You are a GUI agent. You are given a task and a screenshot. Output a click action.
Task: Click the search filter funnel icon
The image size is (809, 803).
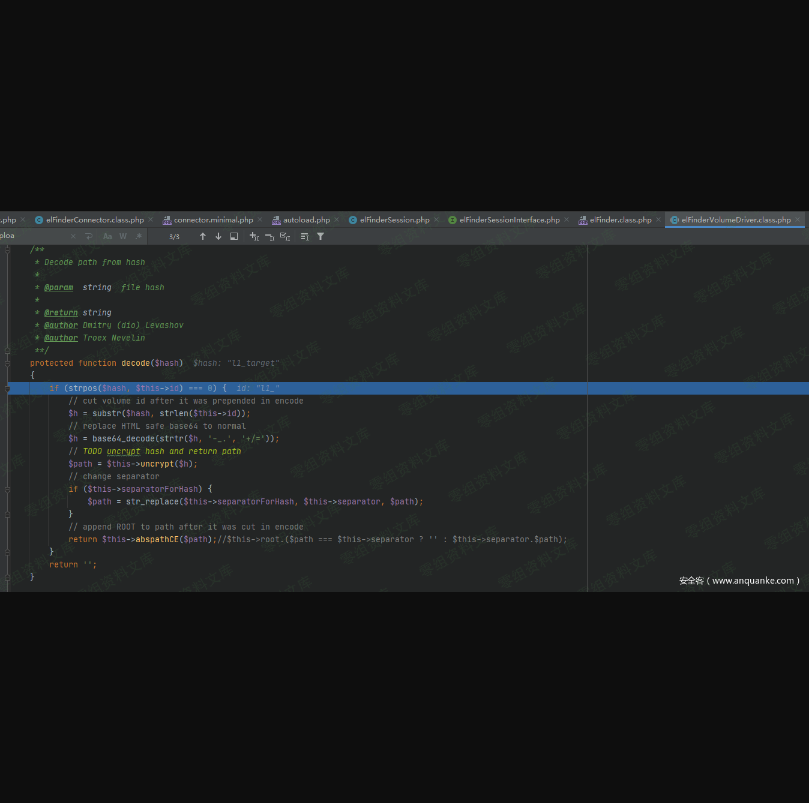point(320,237)
